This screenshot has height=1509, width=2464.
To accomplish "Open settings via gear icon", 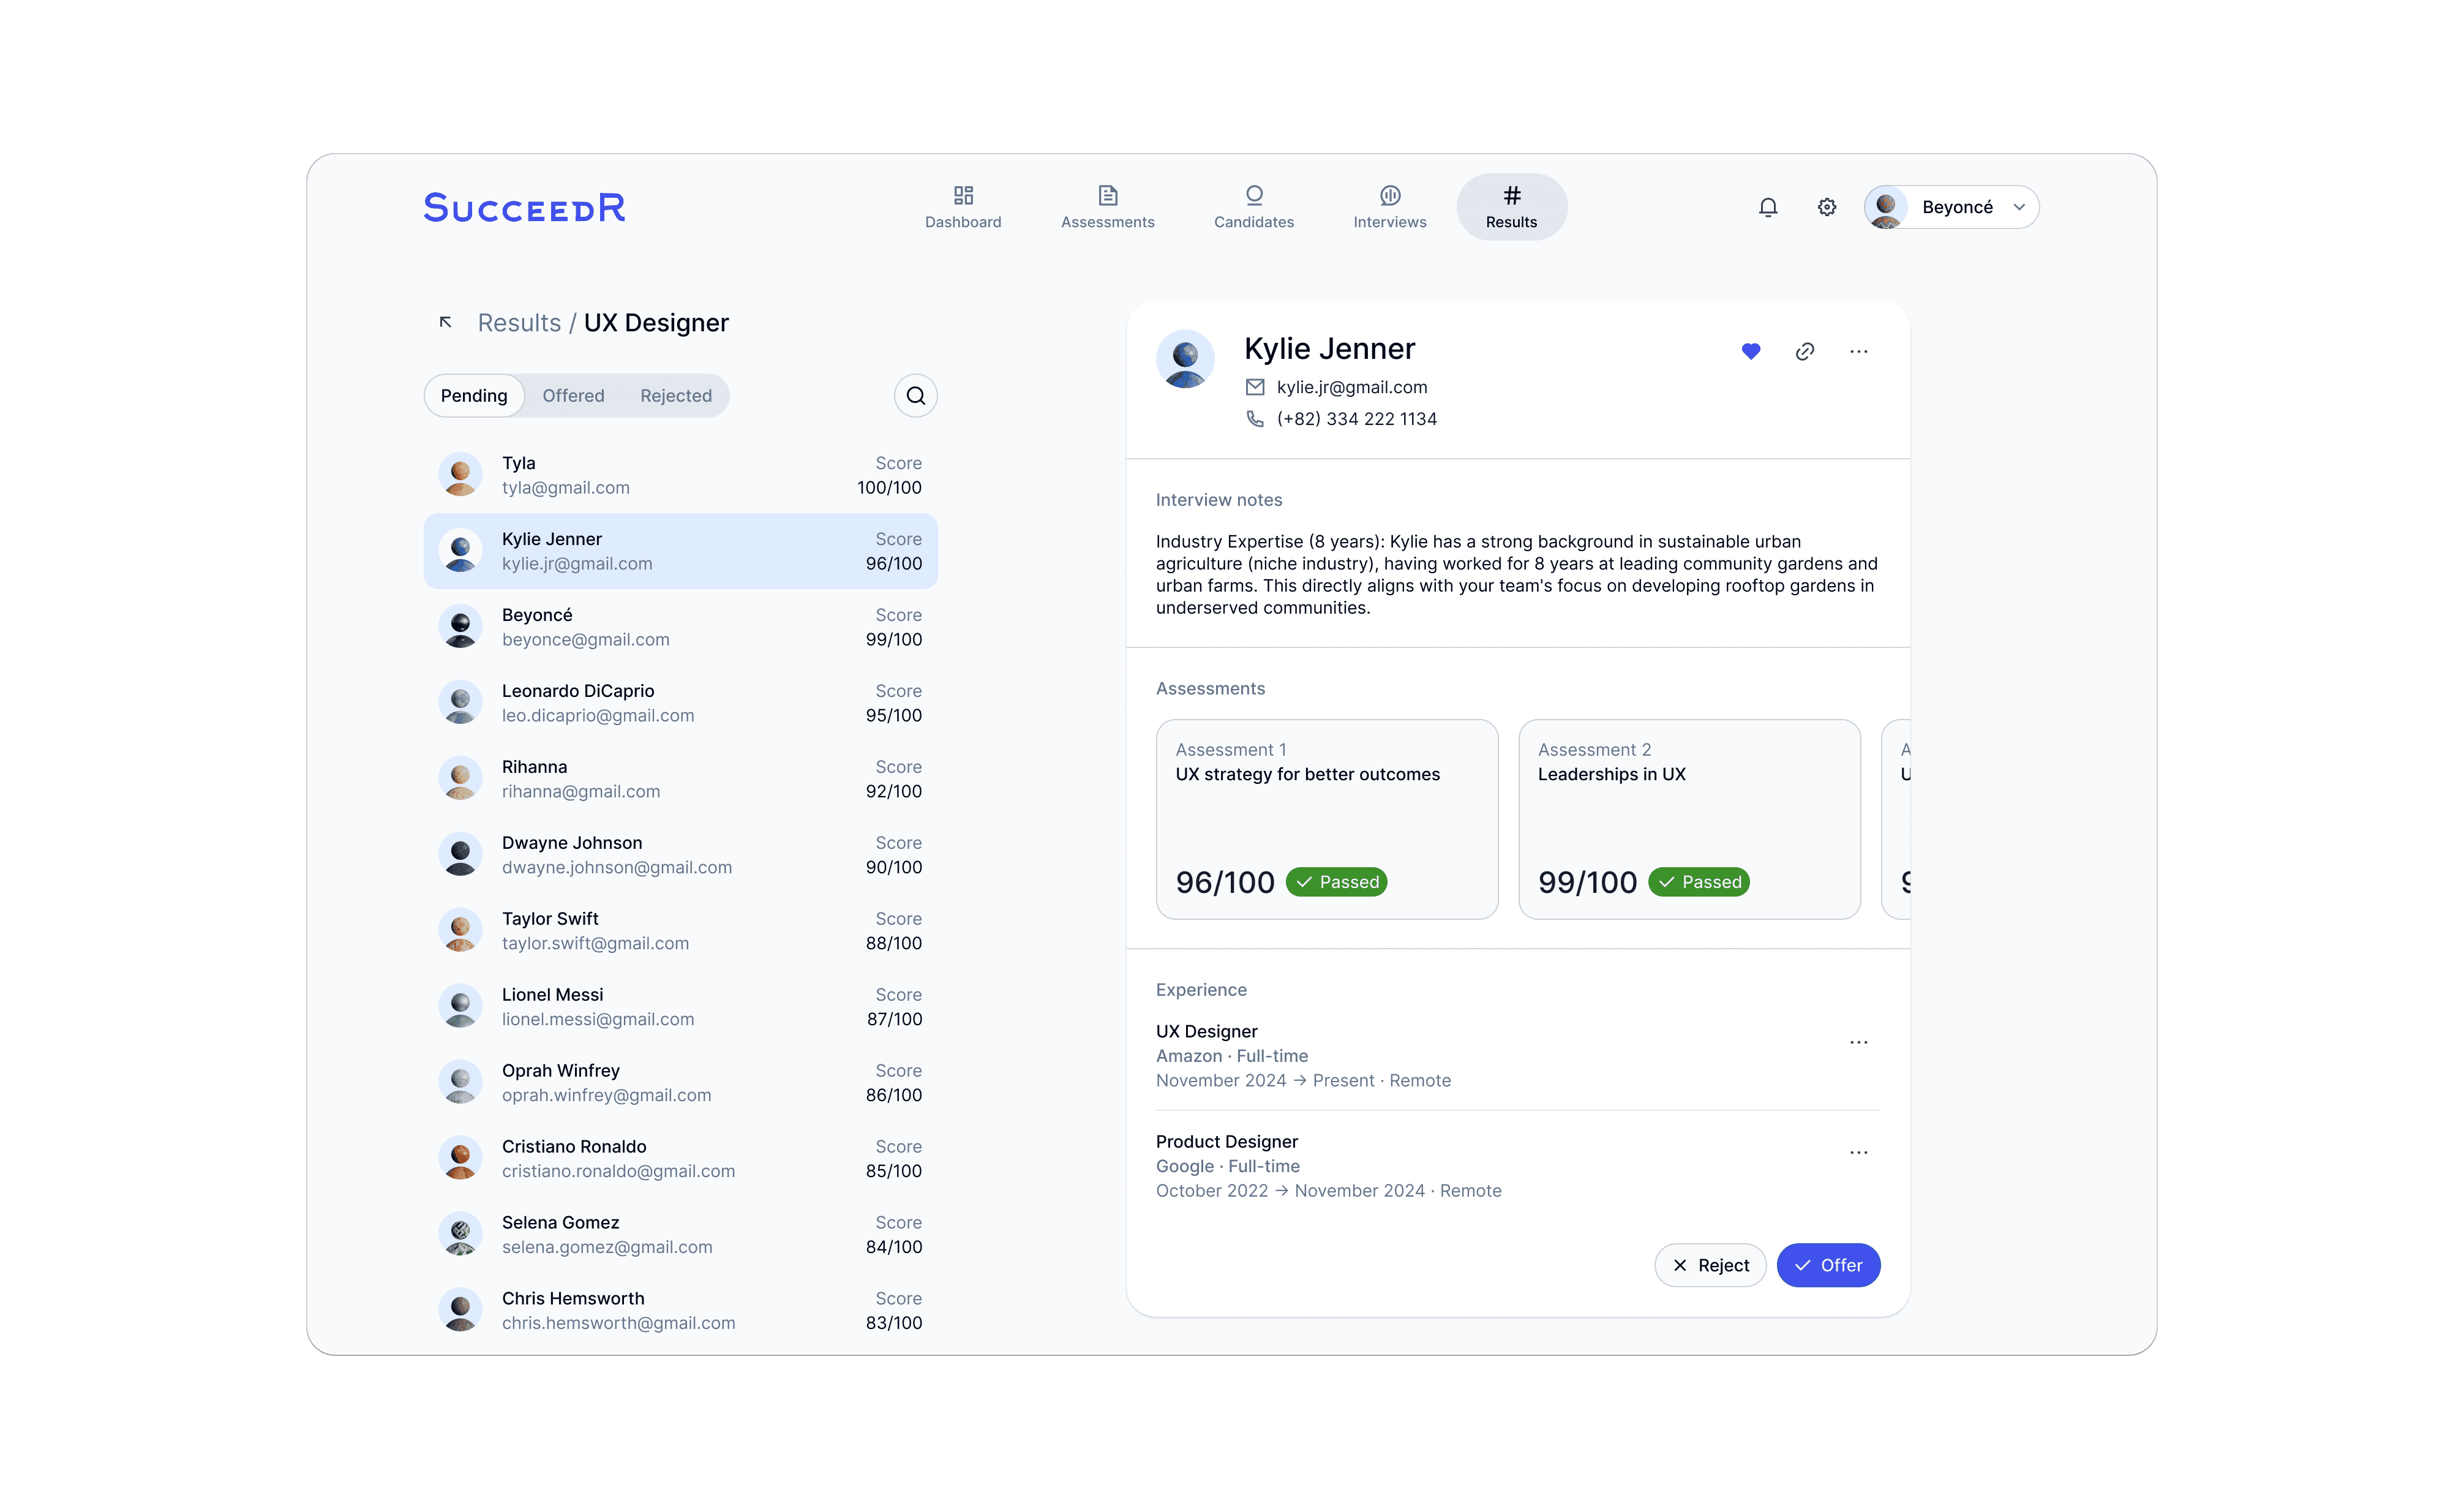I will [x=1826, y=207].
